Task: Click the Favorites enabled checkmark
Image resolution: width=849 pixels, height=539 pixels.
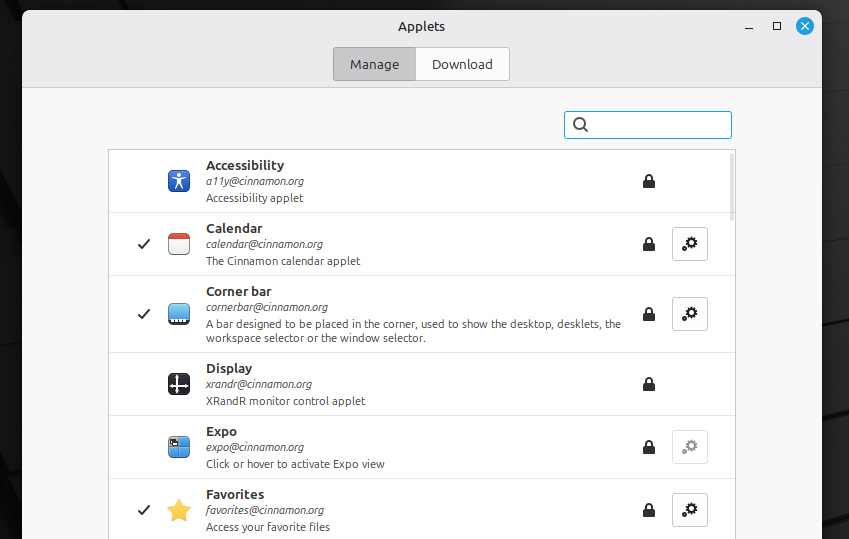Action: (x=144, y=510)
